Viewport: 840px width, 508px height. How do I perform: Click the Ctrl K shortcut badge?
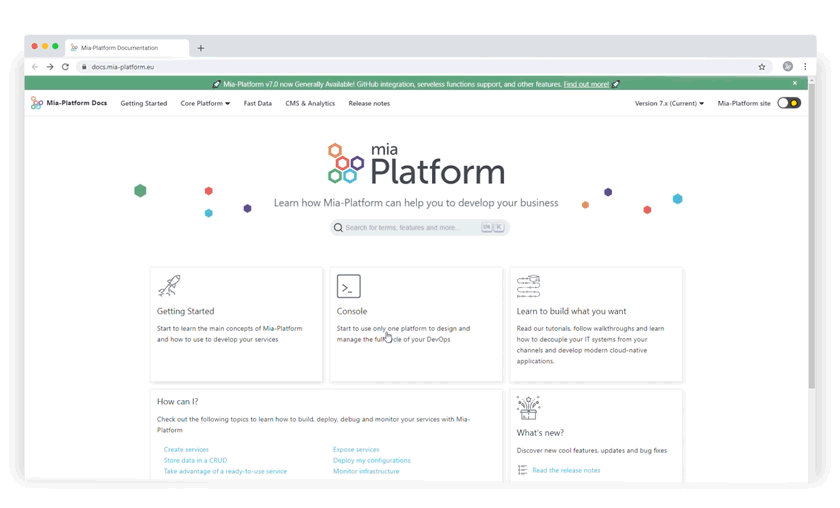(x=492, y=227)
